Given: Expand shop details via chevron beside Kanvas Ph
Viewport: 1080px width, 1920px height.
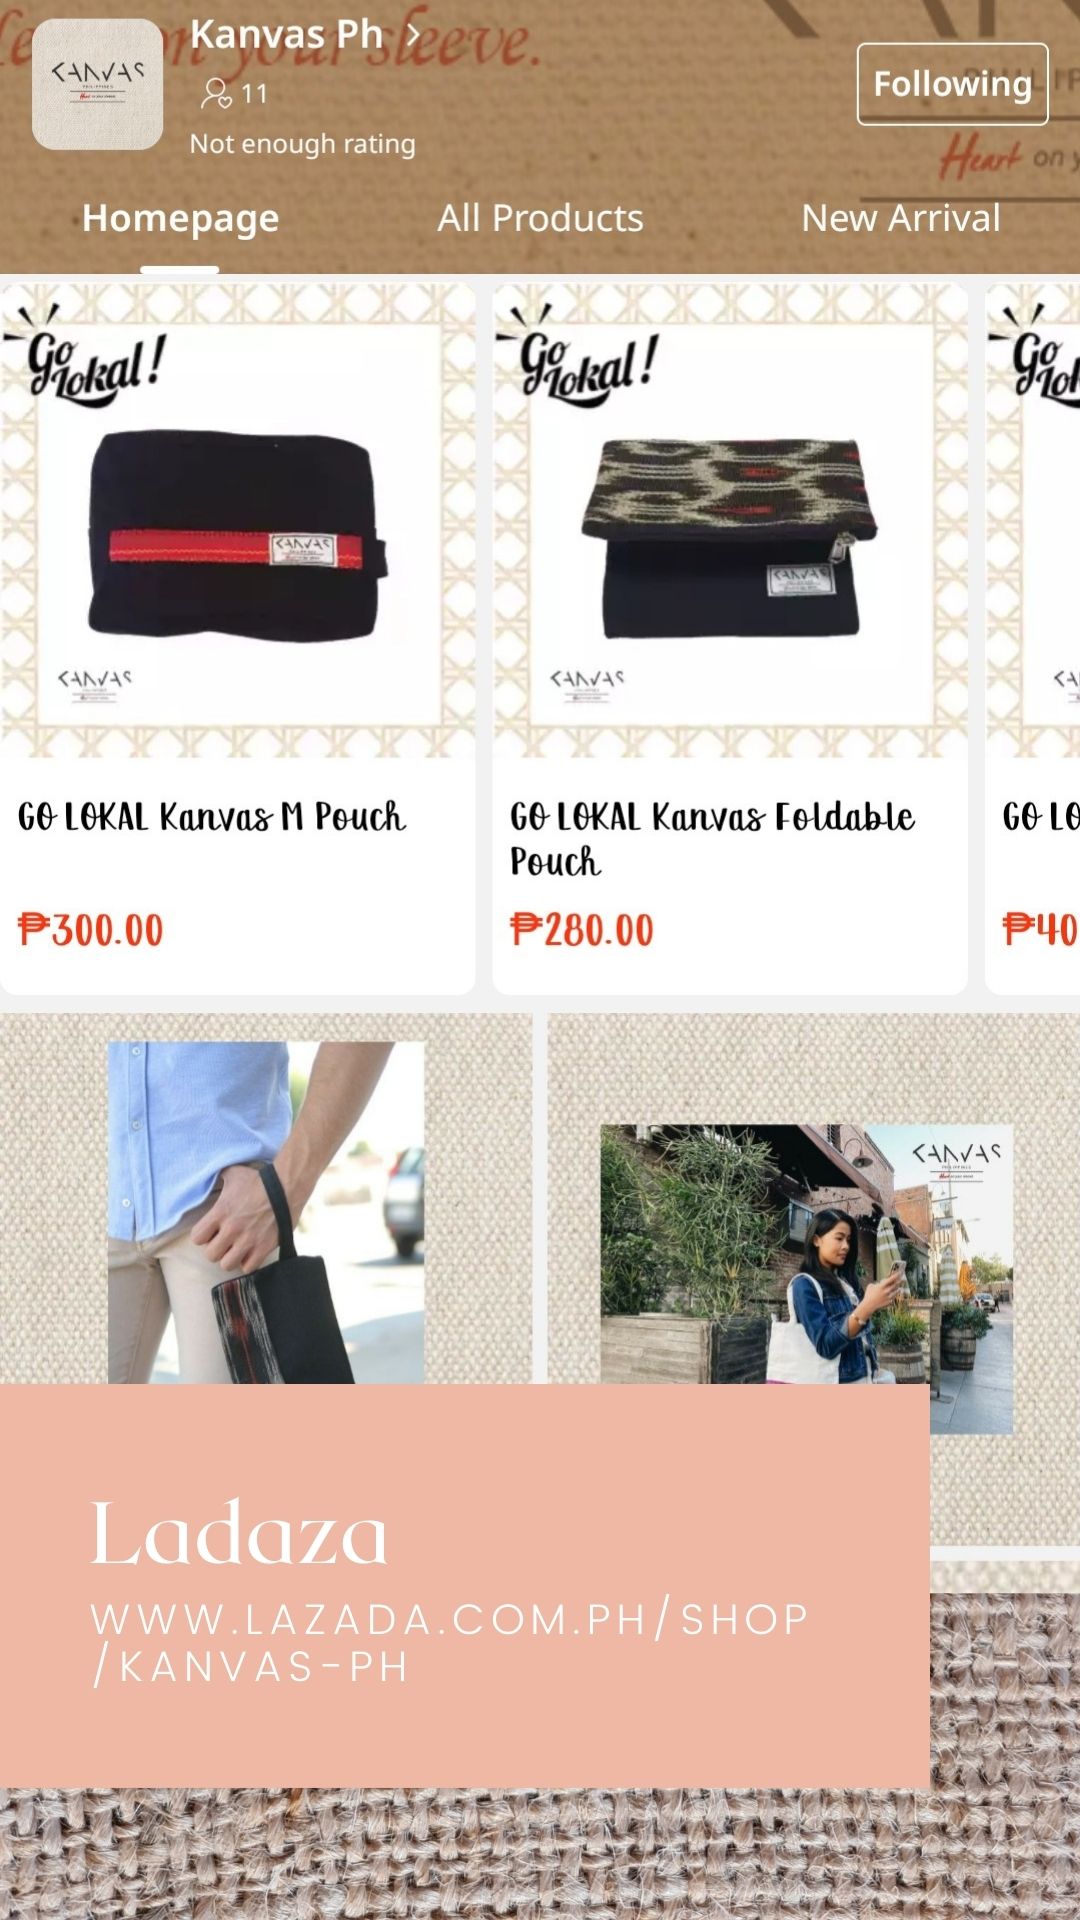Looking at the screenshot, I should (413, 35).
